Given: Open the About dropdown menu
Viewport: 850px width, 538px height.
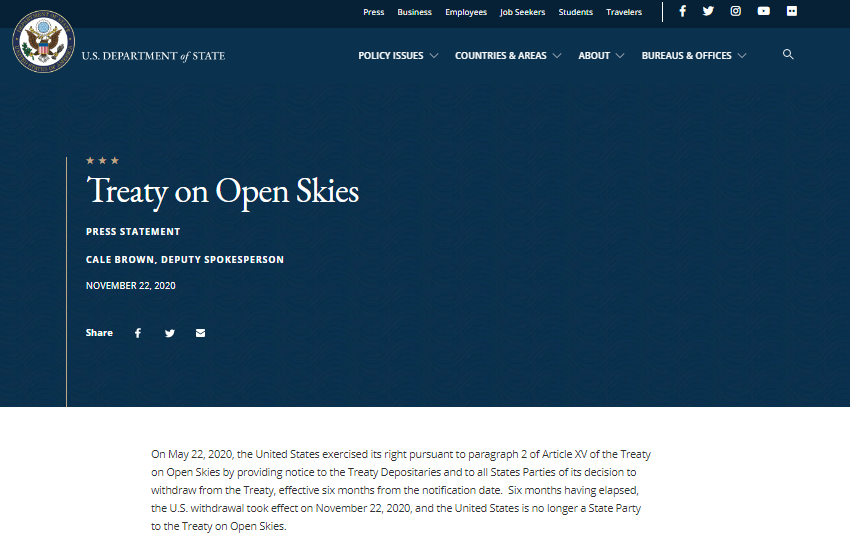Looking at the screenshot, I should pyautogui.click(x=601, y=56).
